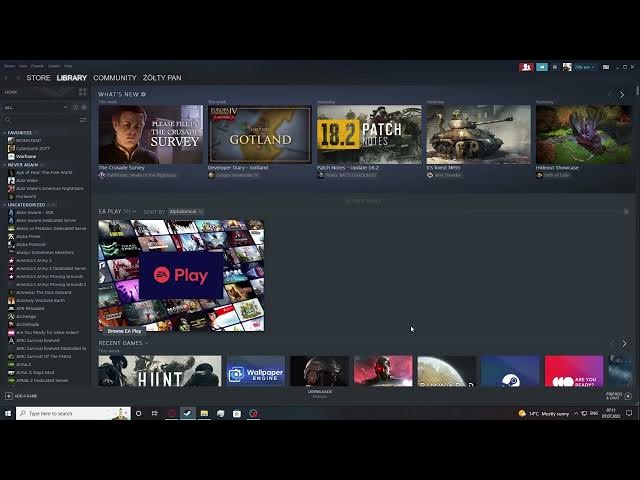This screenshot has width=640, height=480.
Task: Open Windows Start menu
Action: point(8,413)
